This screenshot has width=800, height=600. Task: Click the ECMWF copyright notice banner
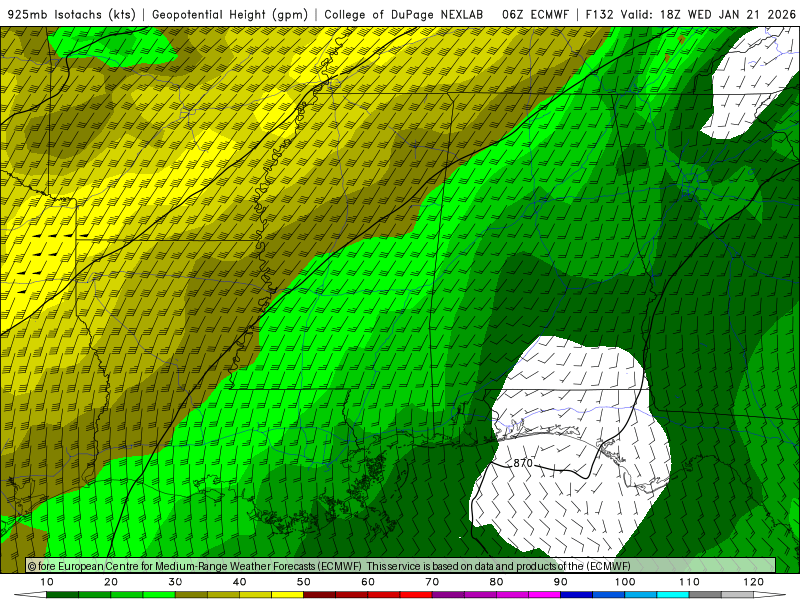tap(401, 565)
